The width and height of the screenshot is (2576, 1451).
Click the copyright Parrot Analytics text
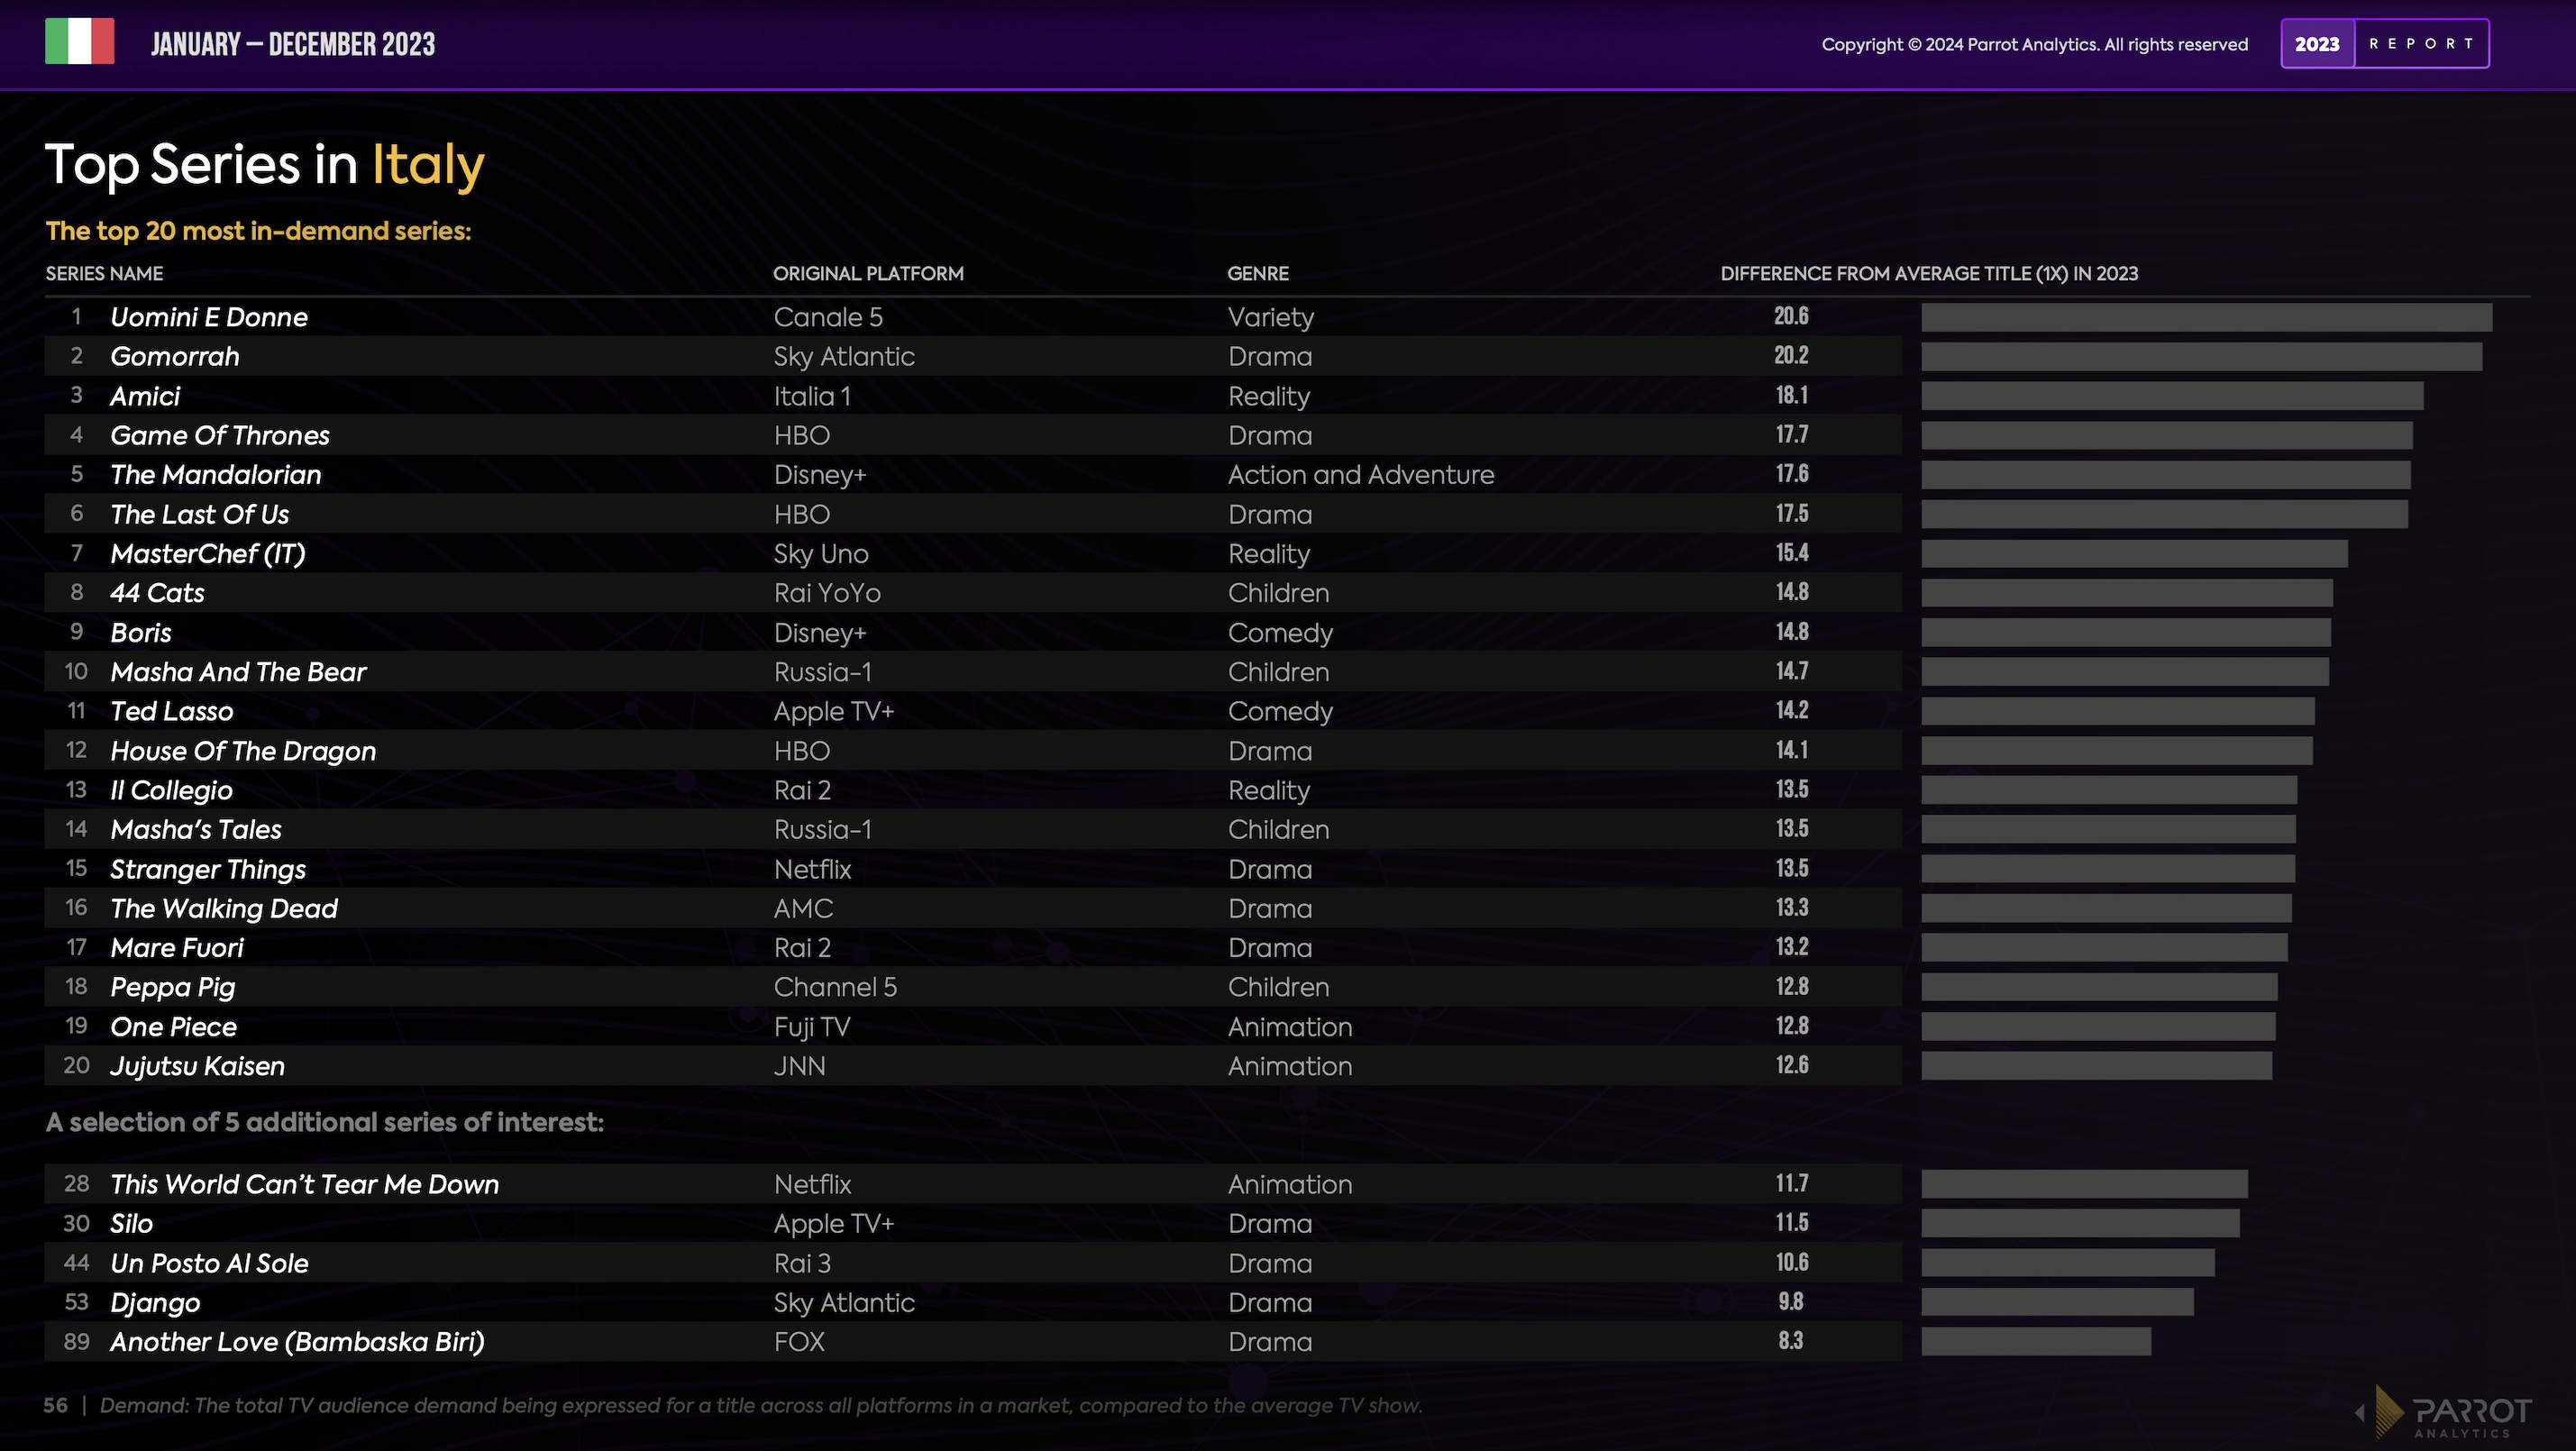[2034, 44]
